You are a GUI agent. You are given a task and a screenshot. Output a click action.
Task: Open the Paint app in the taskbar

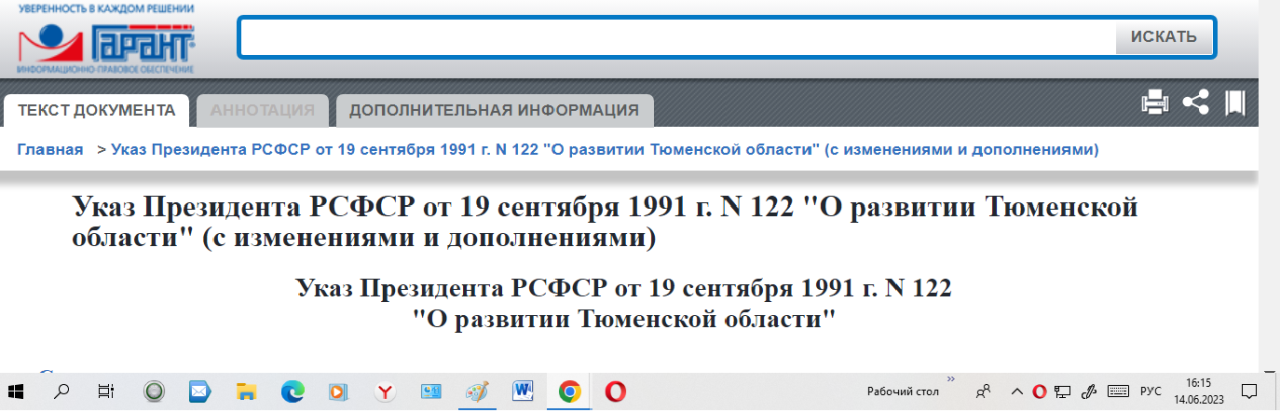(x=476, y=392)
